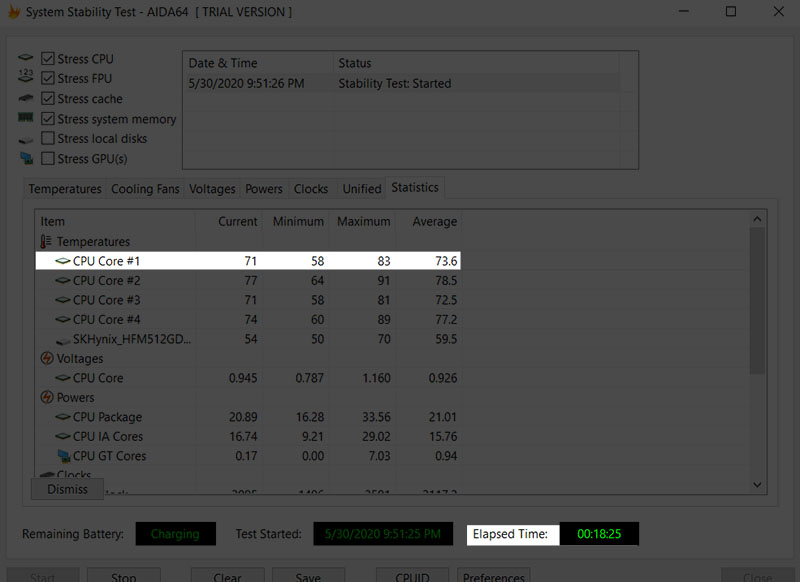
Task: Click the CPU Package chip icon
Action: tap(63, 417)
